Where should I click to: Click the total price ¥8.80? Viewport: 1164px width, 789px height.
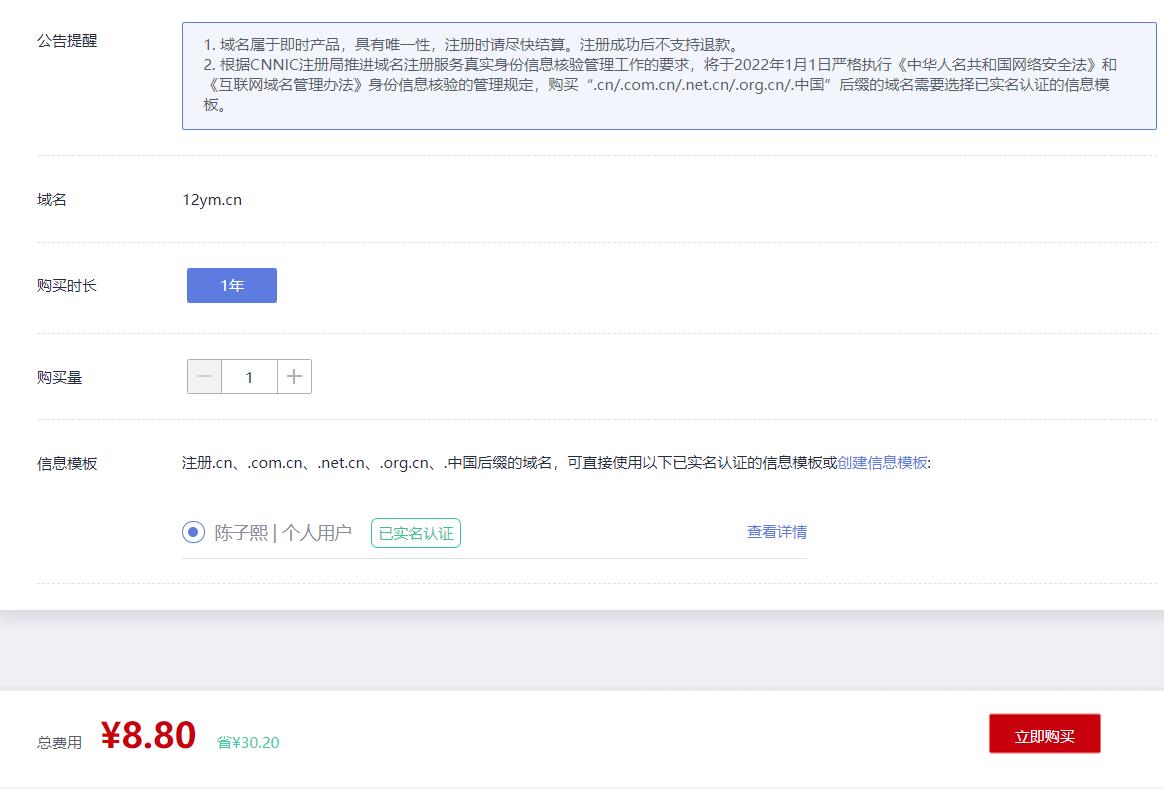click(148, 735)
